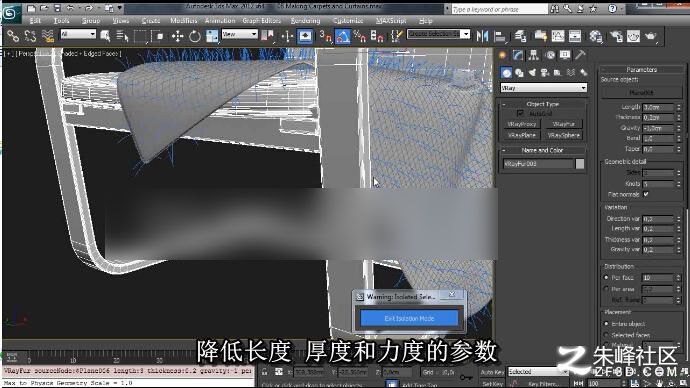Select the Link tool icon
Screen dimensions: 690x388
(13, 36)
